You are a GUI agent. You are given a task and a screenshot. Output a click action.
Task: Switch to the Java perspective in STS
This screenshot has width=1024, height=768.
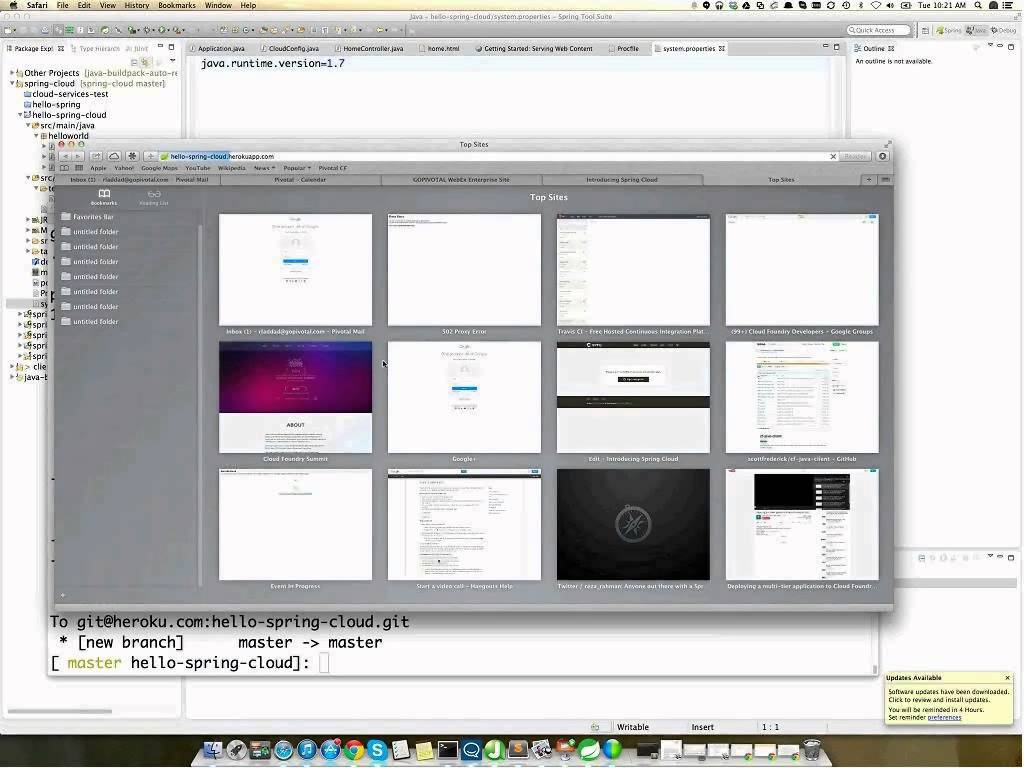(976, 30)
